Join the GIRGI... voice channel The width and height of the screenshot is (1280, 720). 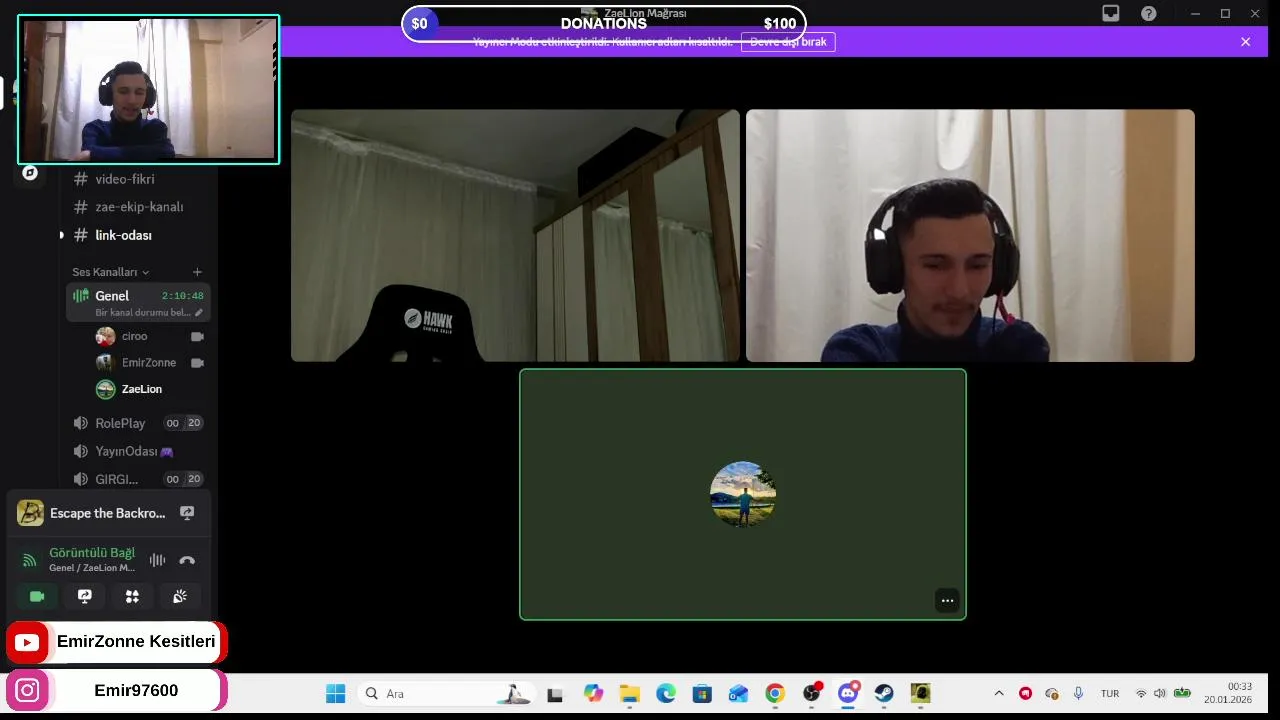(138, 479)
